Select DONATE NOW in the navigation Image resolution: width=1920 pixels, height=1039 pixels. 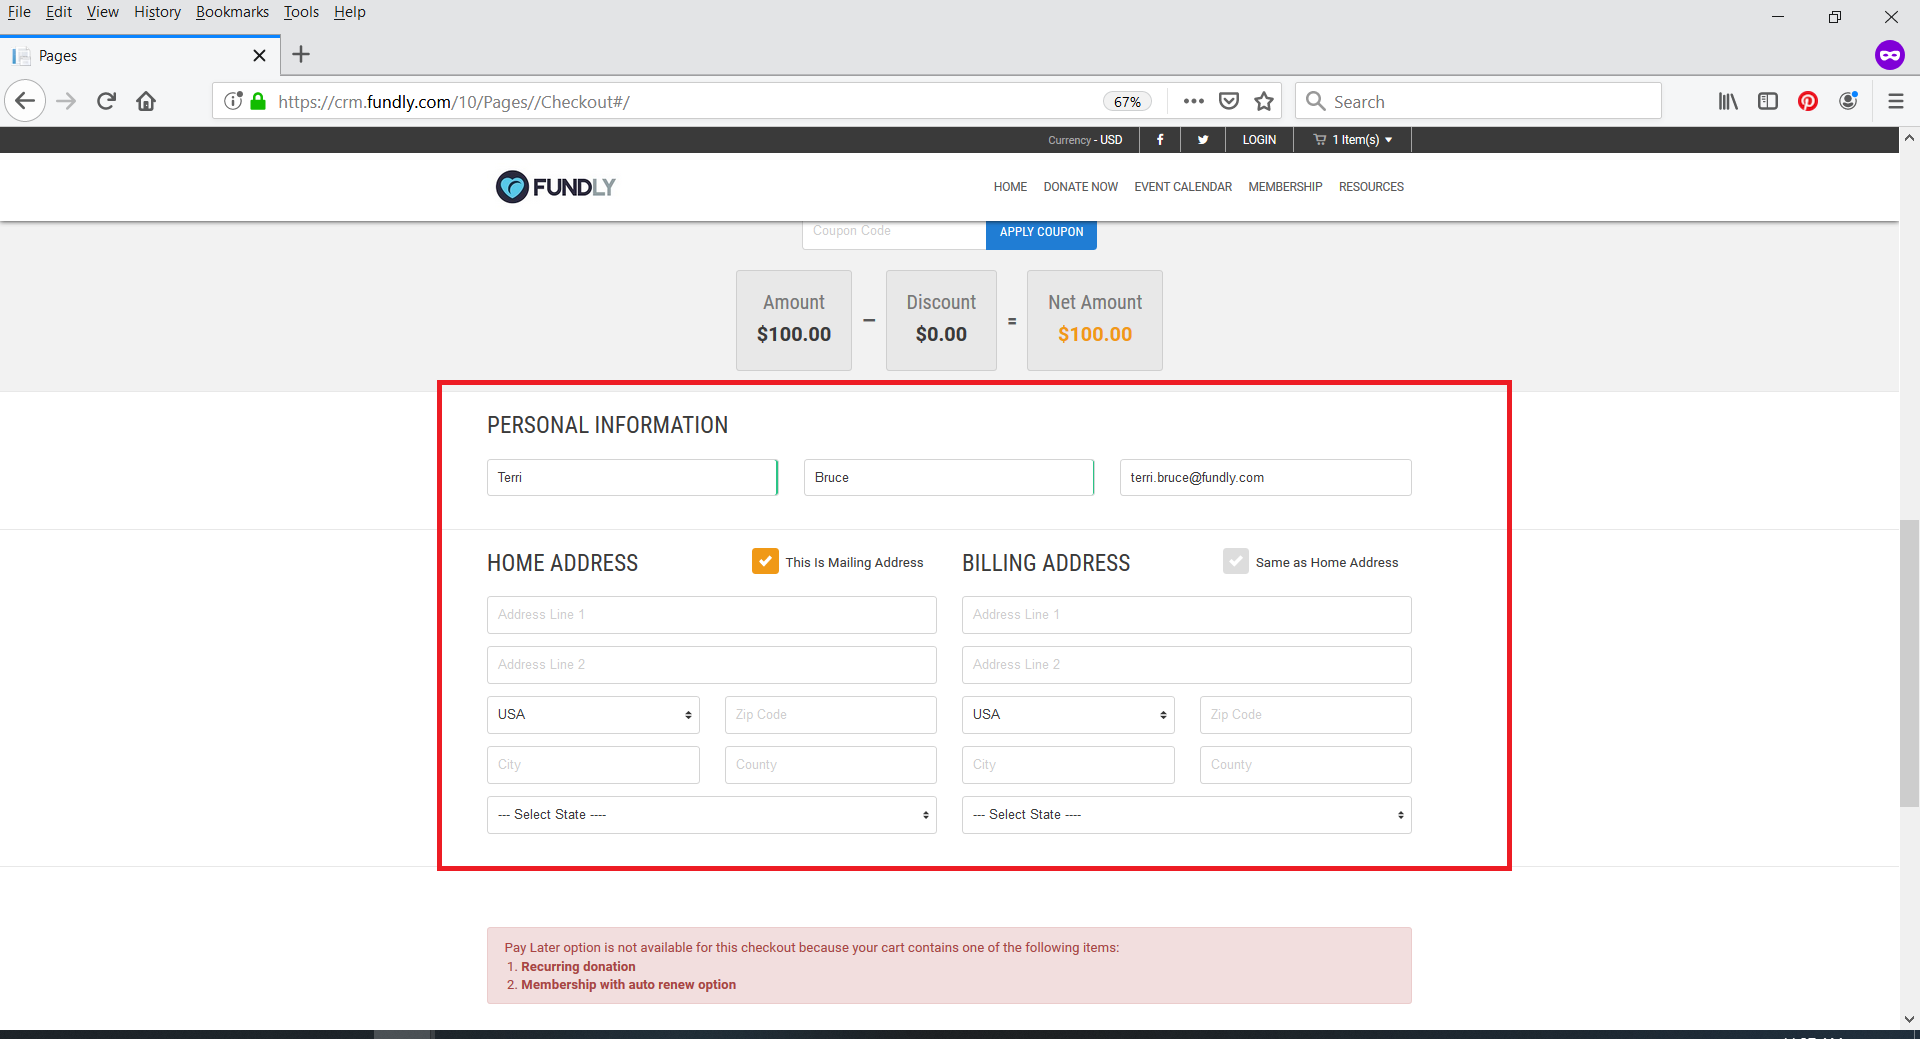[1080, 186]
